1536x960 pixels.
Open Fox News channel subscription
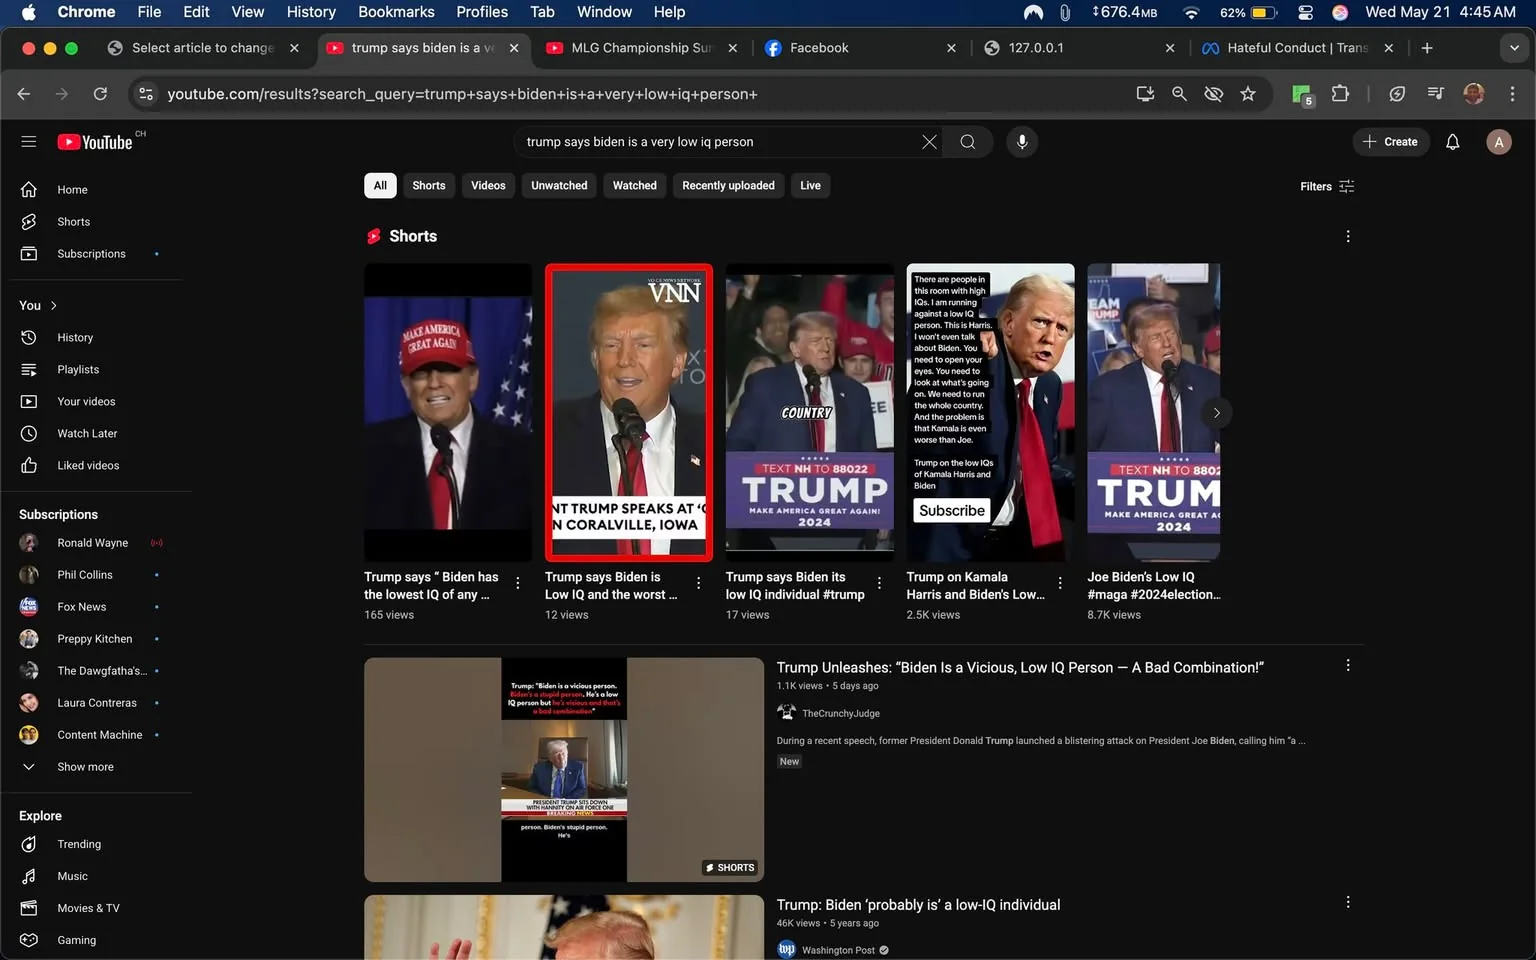pyautogui.click(x=95, y=606)
